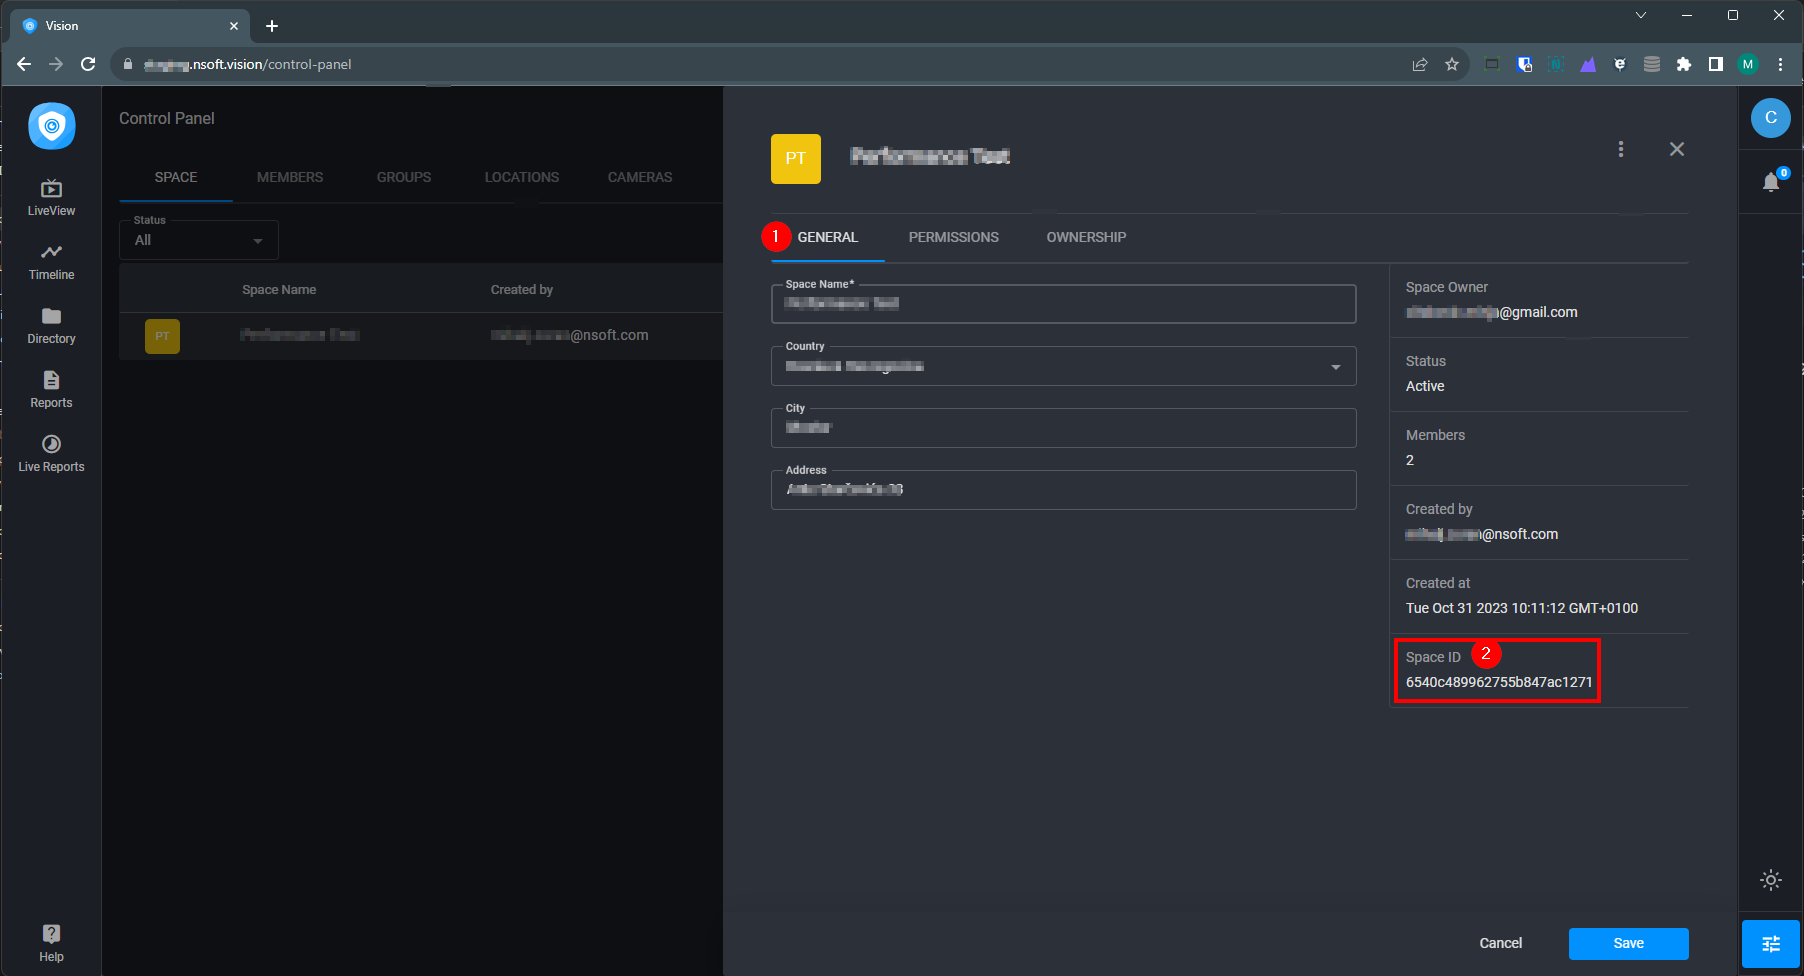Bookmark this page with the star
The height and width of the screenshot is (976, 1804).
click(x=1452, y=64)
